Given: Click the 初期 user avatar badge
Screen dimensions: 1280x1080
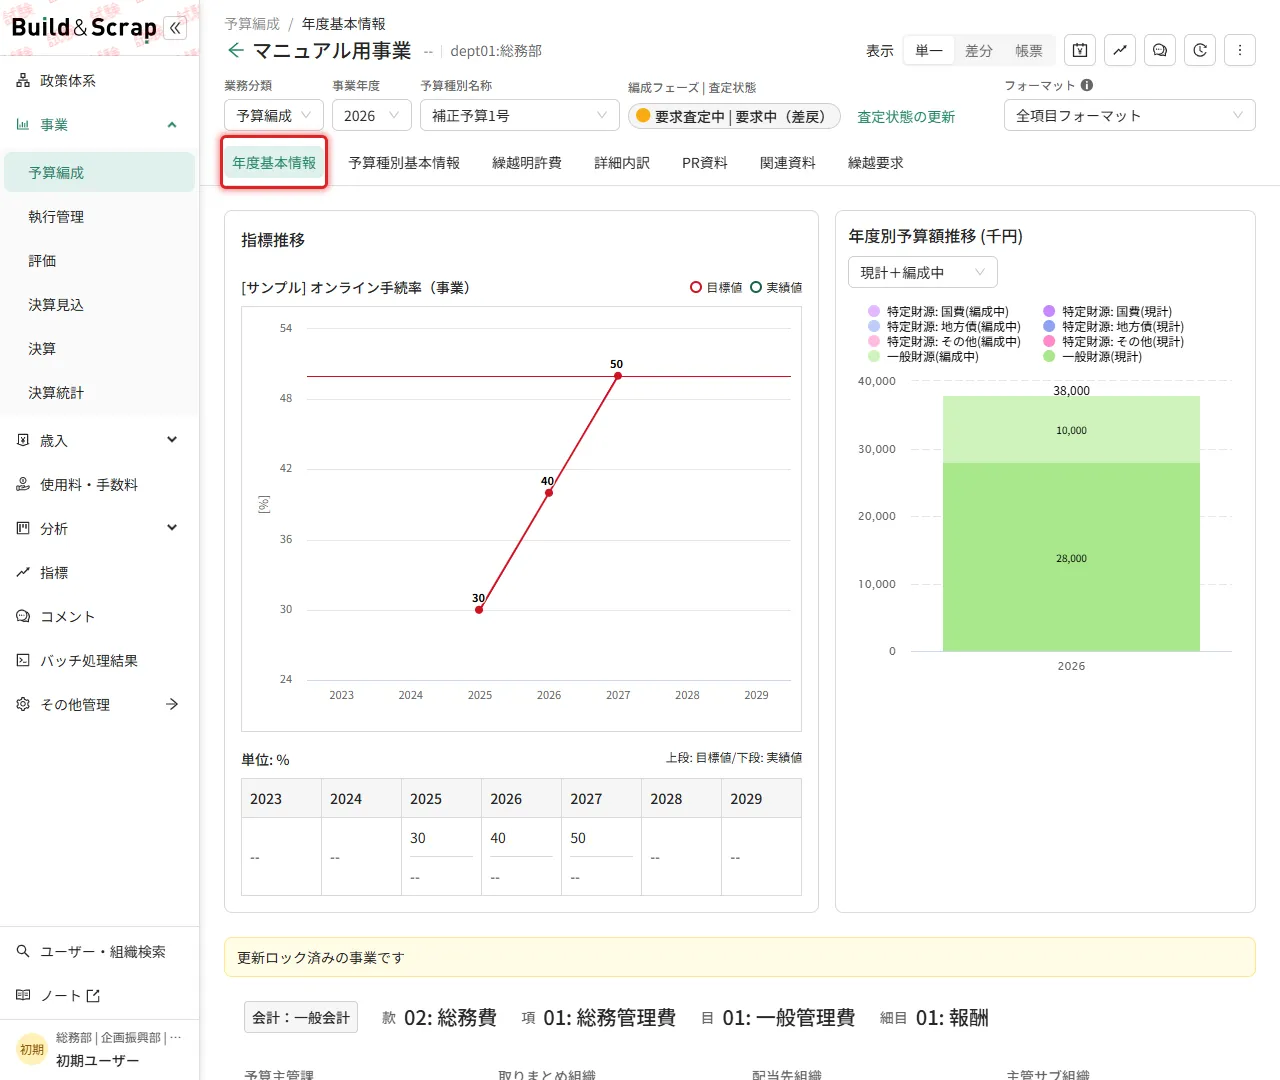Looking at the screenshot, I should click(32, 1049).
